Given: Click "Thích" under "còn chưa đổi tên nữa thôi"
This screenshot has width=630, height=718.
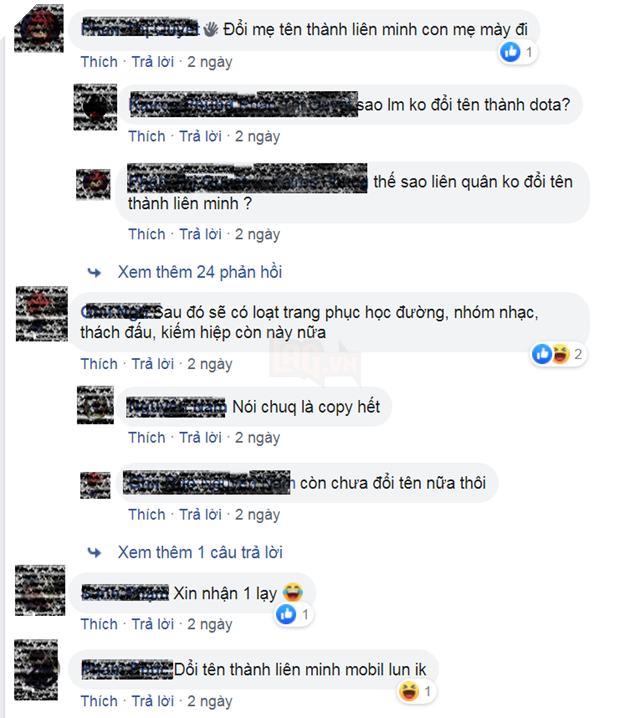Looking at the screenshot, I should point(147,514).
